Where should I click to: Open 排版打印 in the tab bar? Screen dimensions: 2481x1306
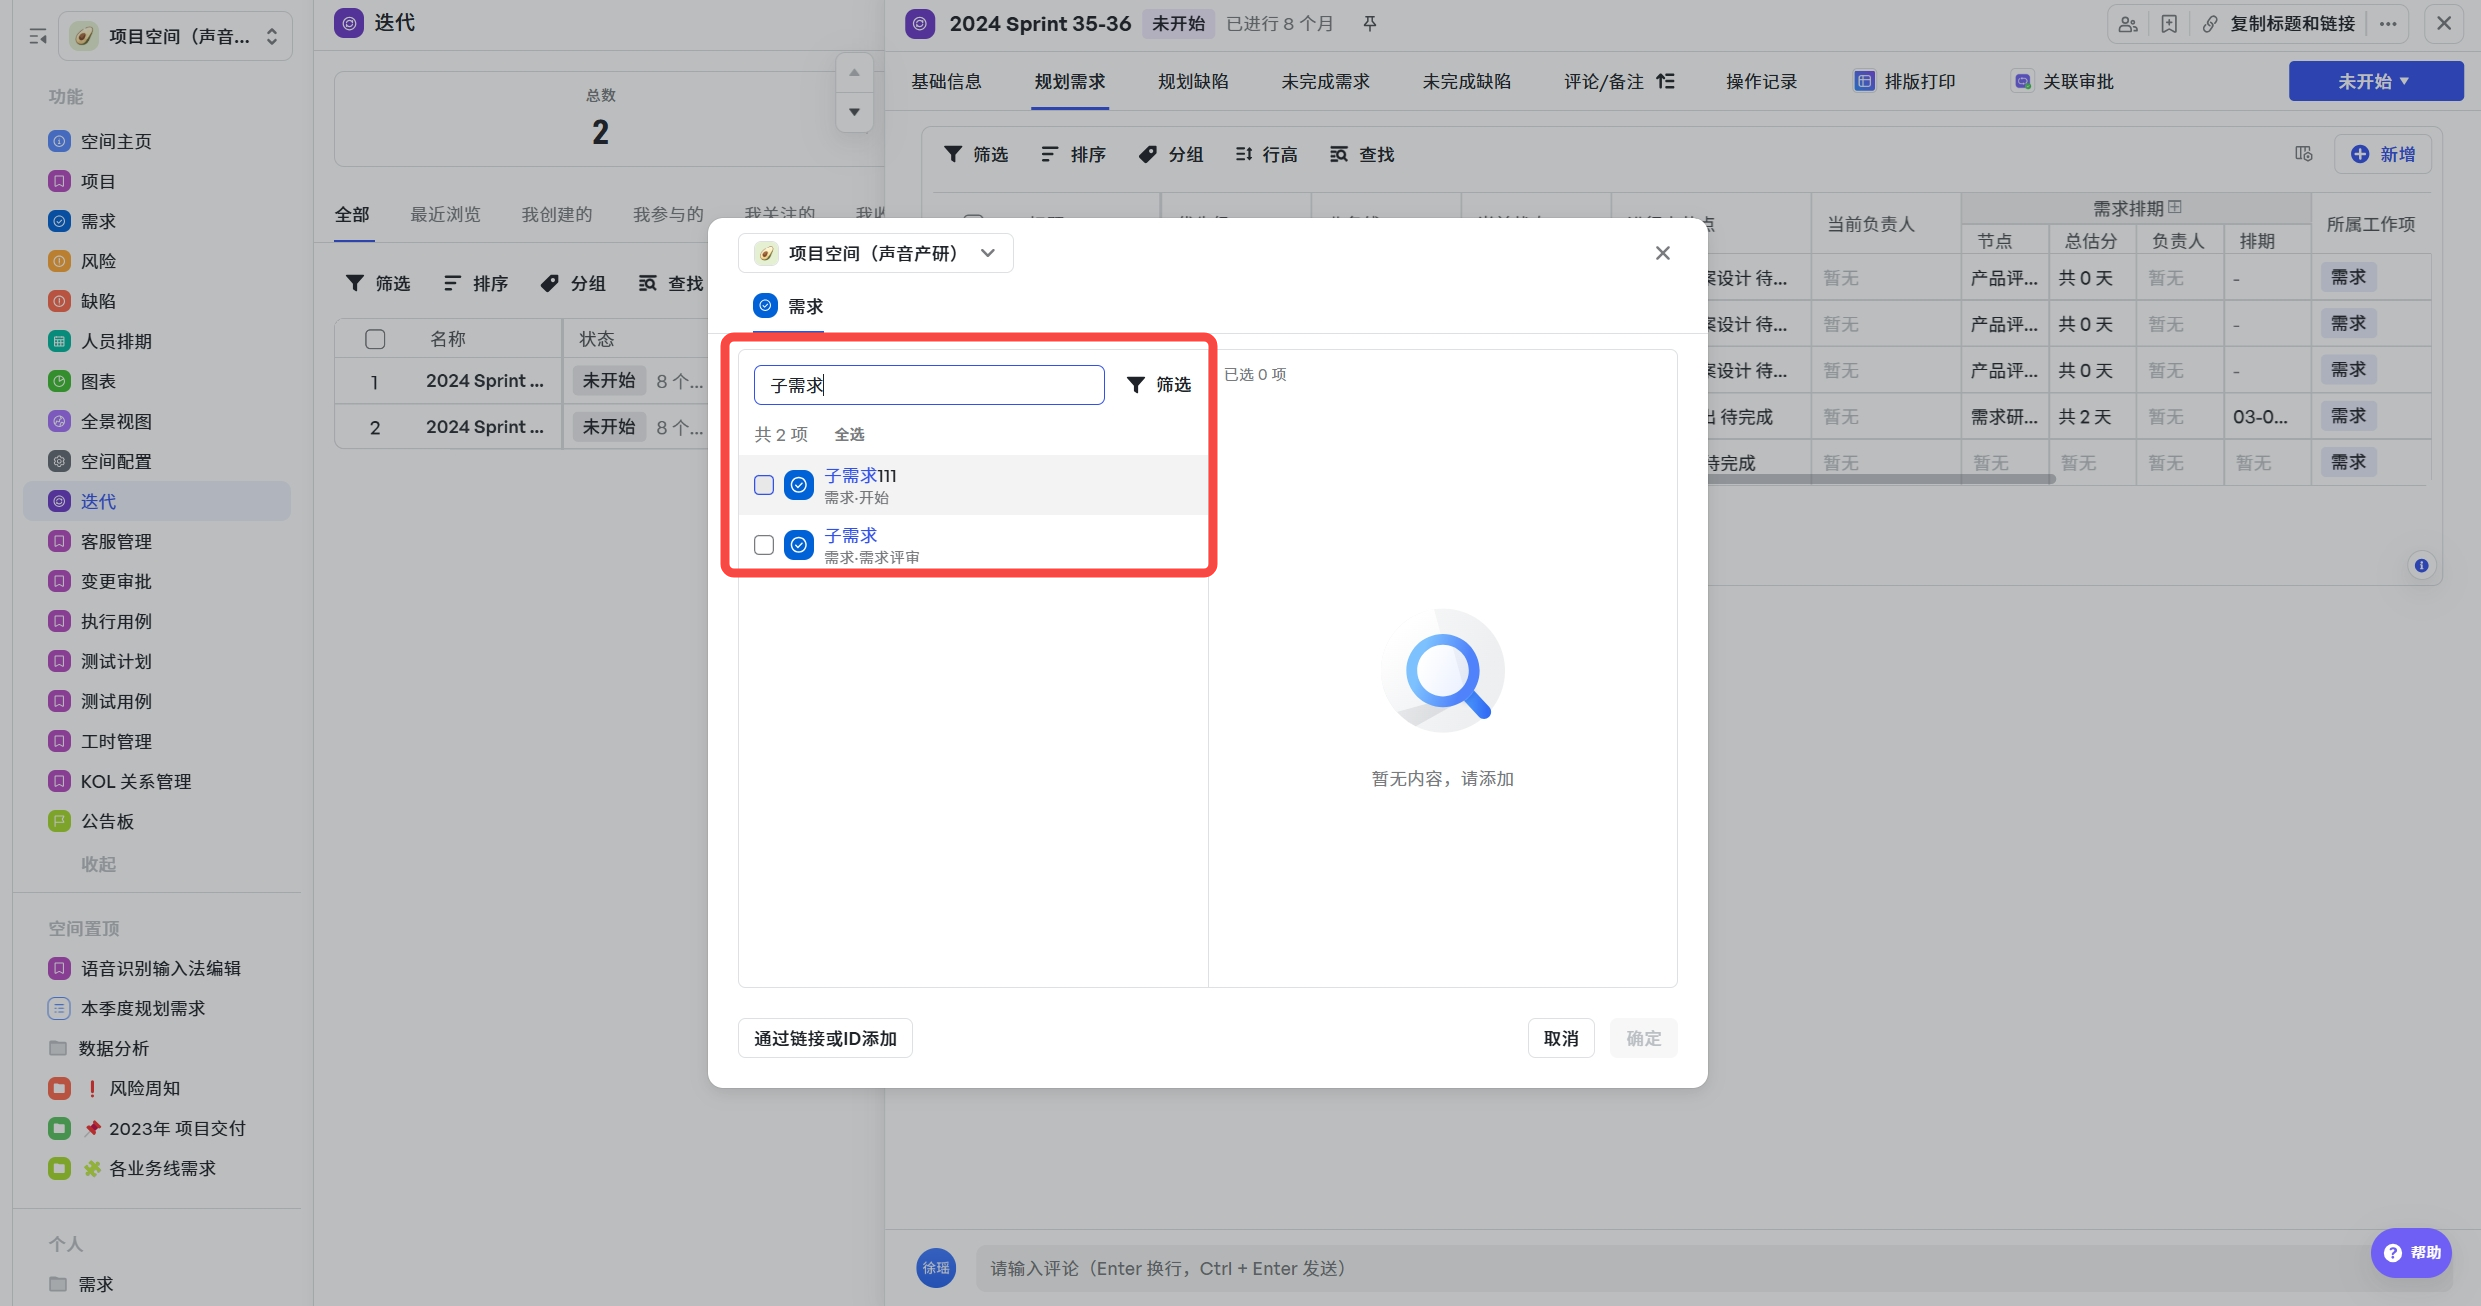pyautogui.click(x=1905, y=81)
